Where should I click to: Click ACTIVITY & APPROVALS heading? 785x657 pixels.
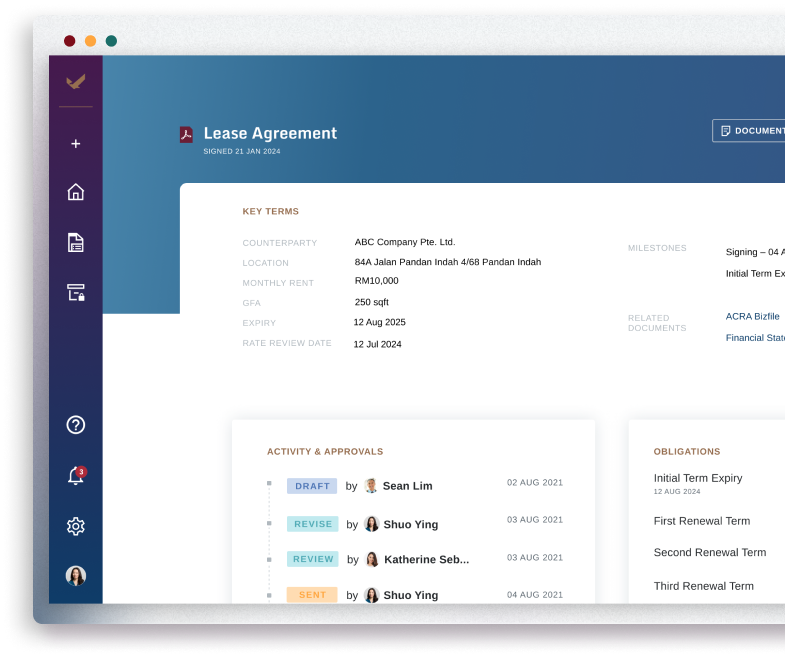tap(325, 452)
